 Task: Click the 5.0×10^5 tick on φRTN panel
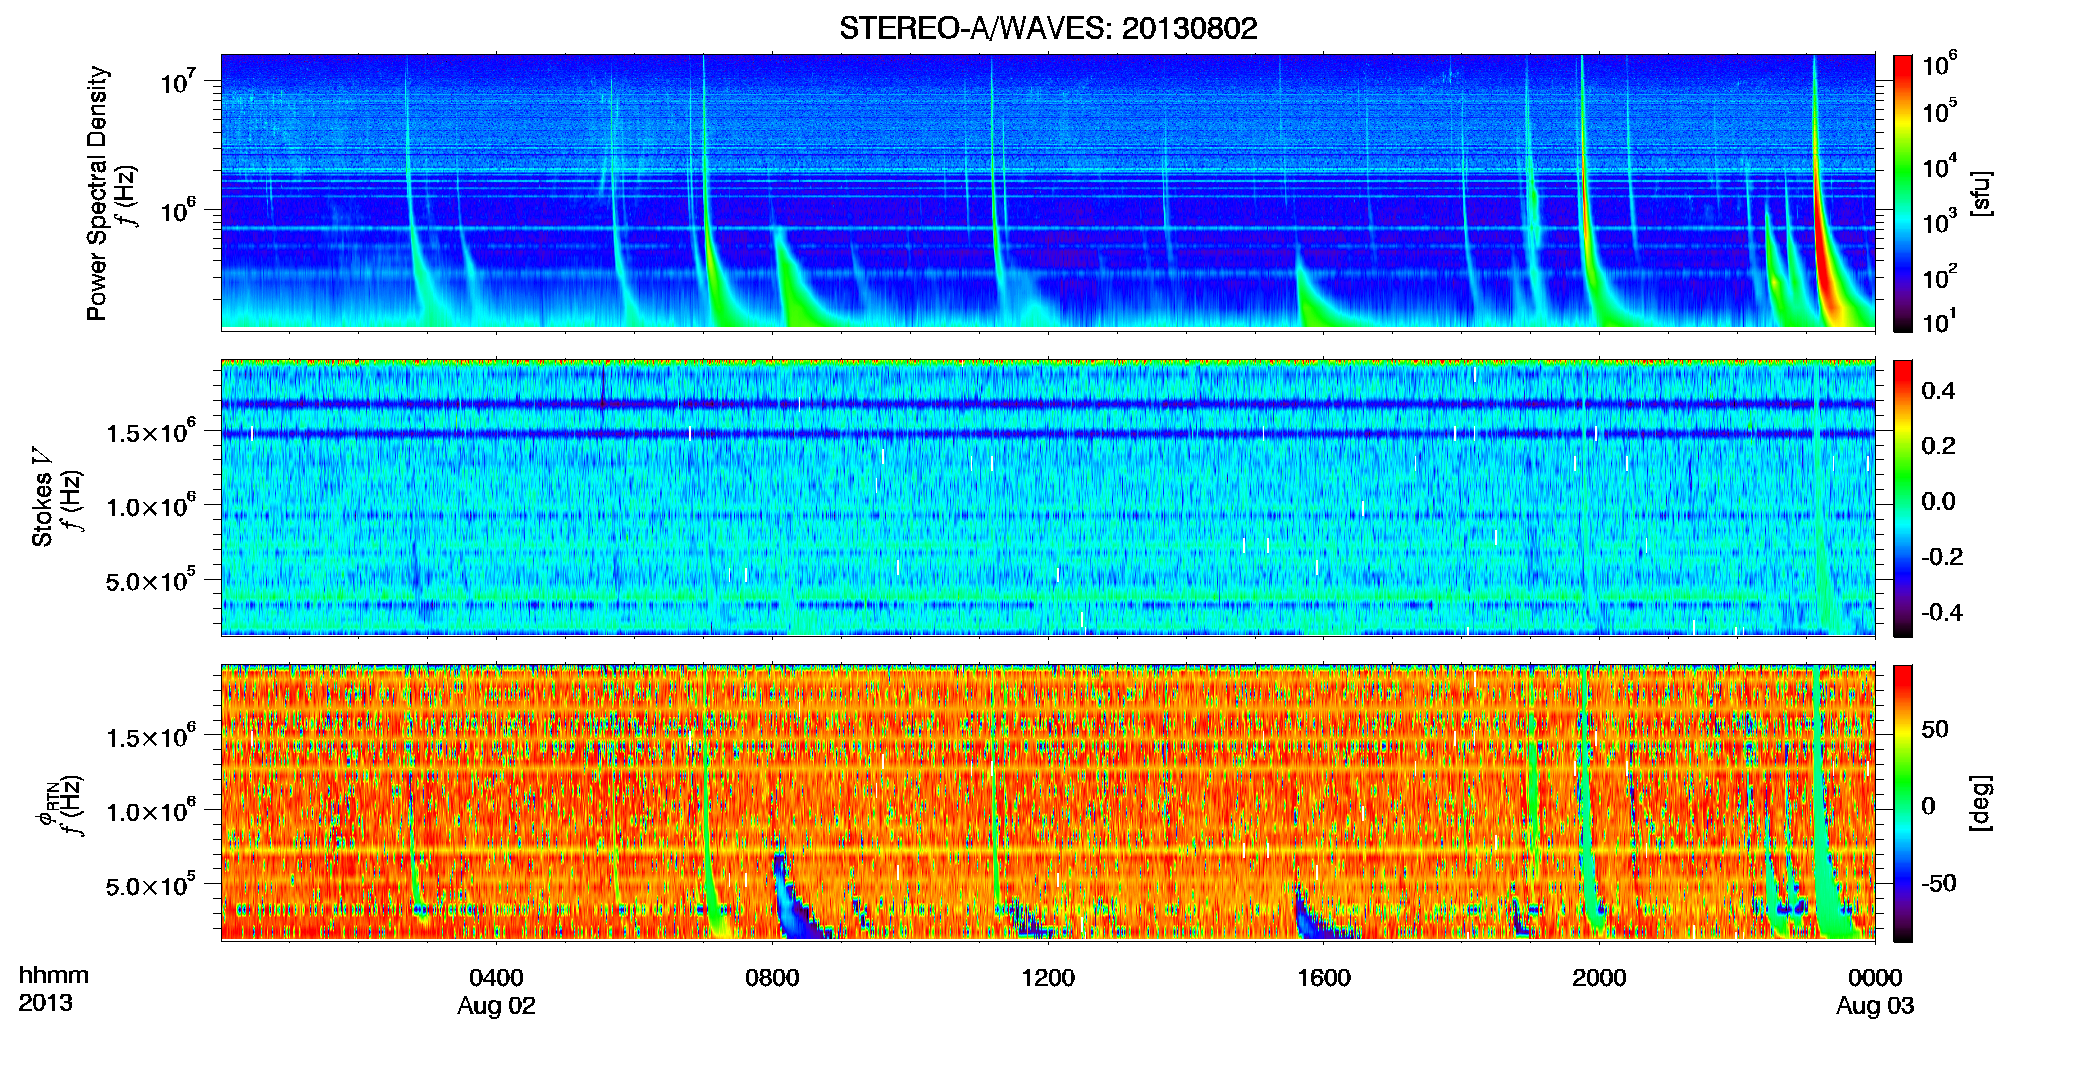coord(151,885)
